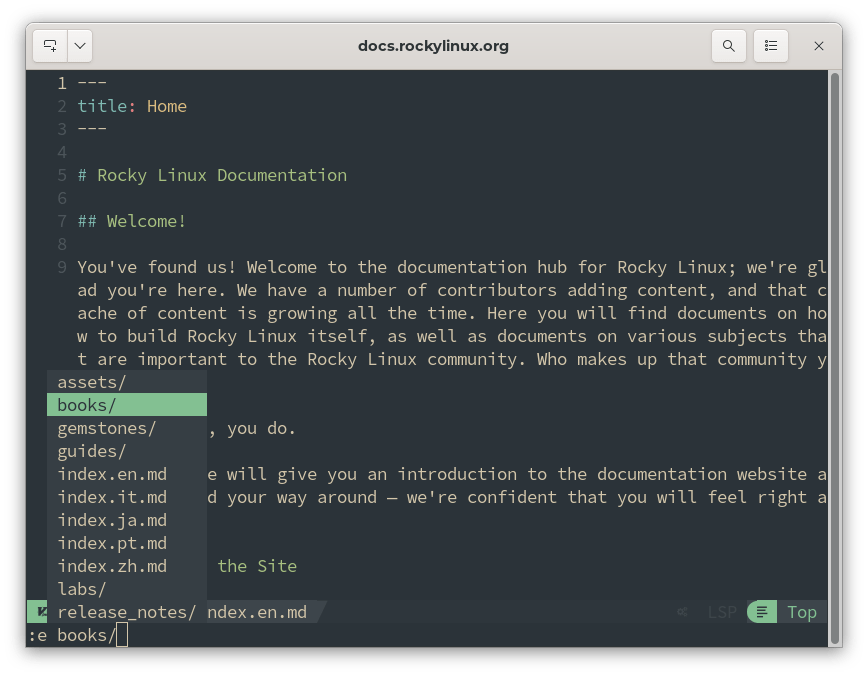This screenshot has width=868, height=676.
Task: Pick index.pt.md in the completion popup
Action: click(127, 543)
